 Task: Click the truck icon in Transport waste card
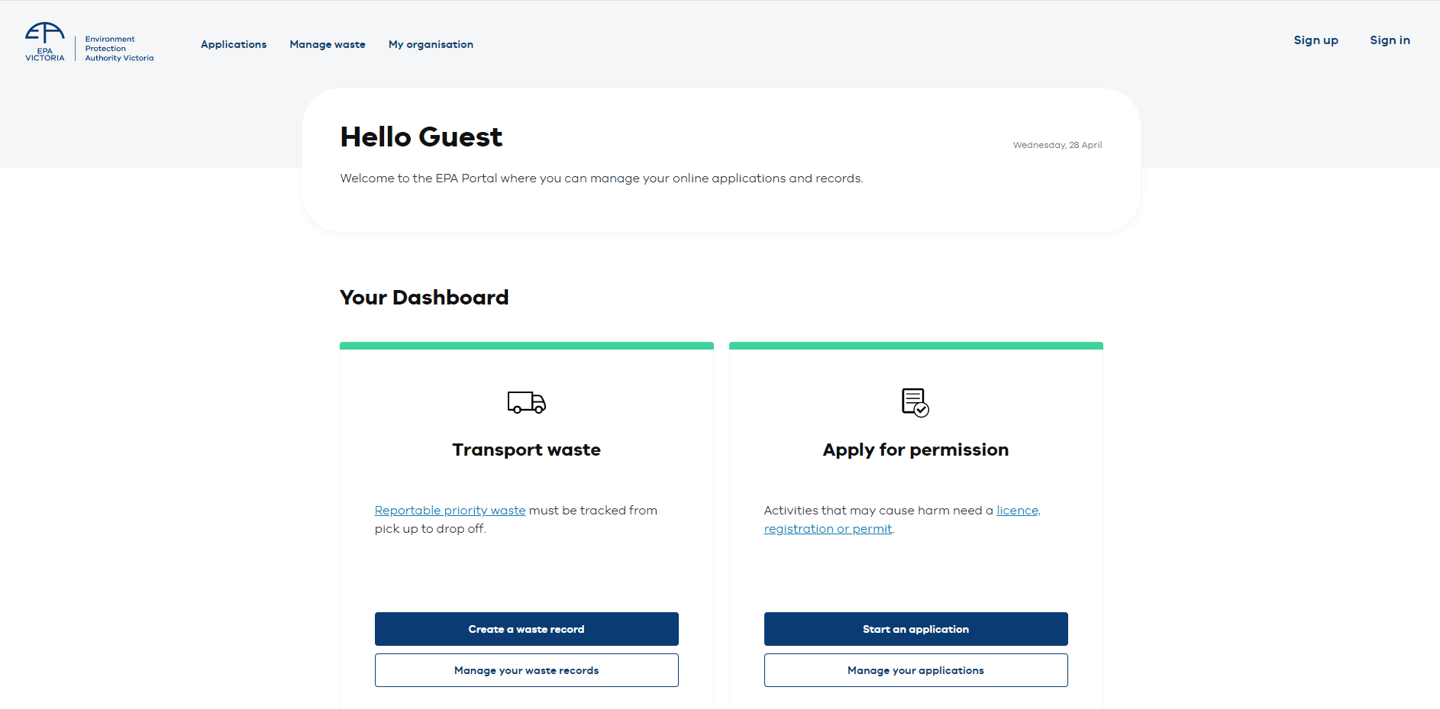click(x=526, y=402)
